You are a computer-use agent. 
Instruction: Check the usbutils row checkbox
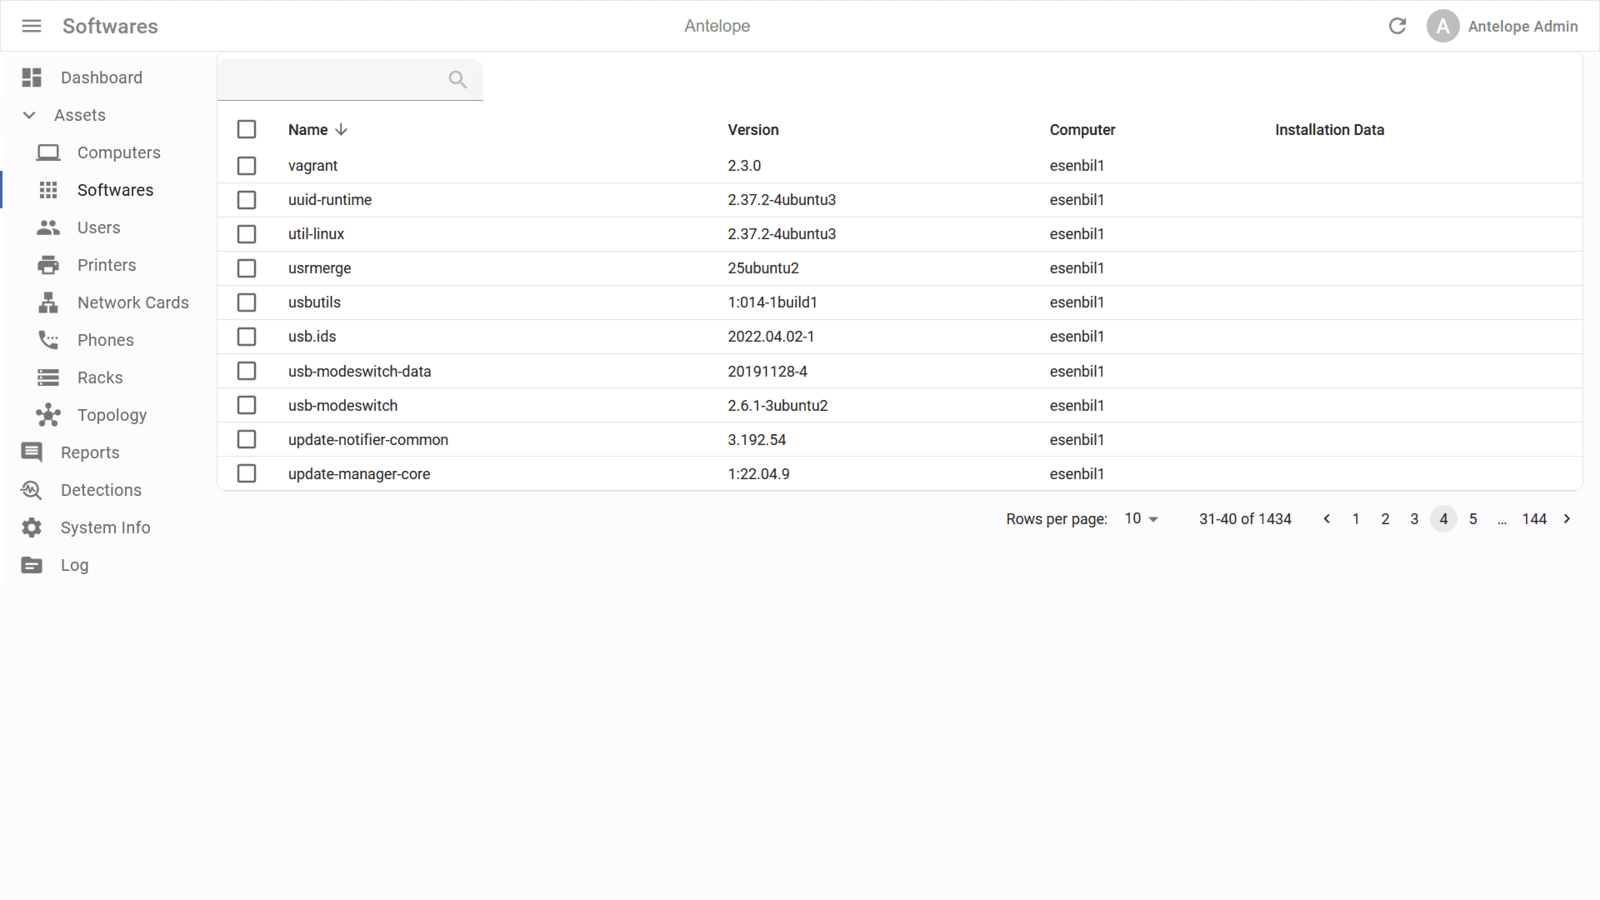[247, 302]
